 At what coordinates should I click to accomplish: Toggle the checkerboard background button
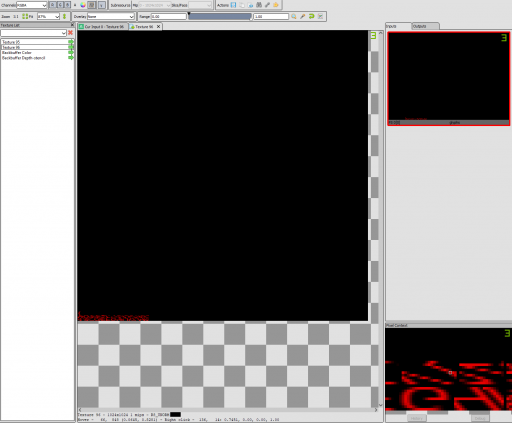92,5
